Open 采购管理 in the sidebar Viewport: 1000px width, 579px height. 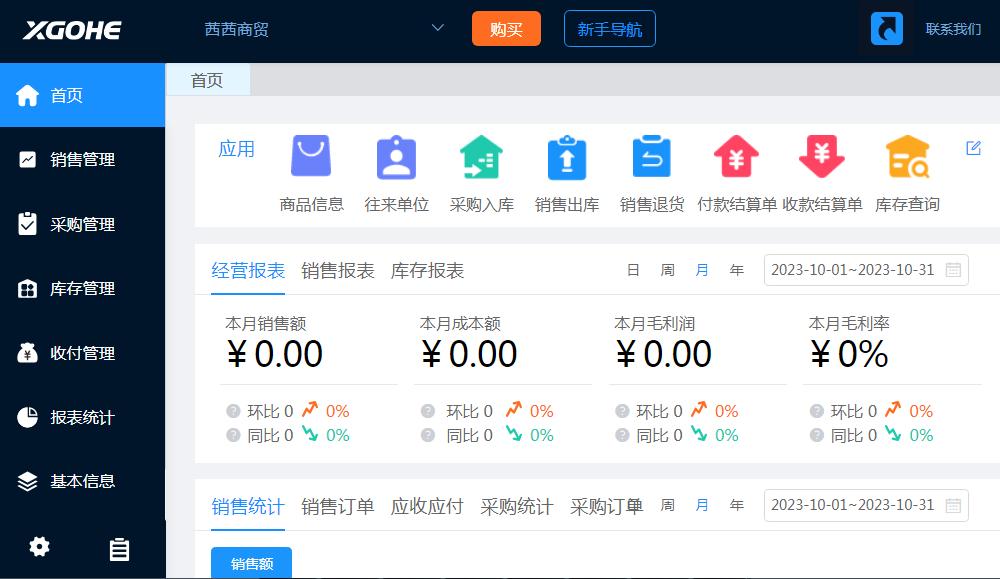tap(82, 224)
